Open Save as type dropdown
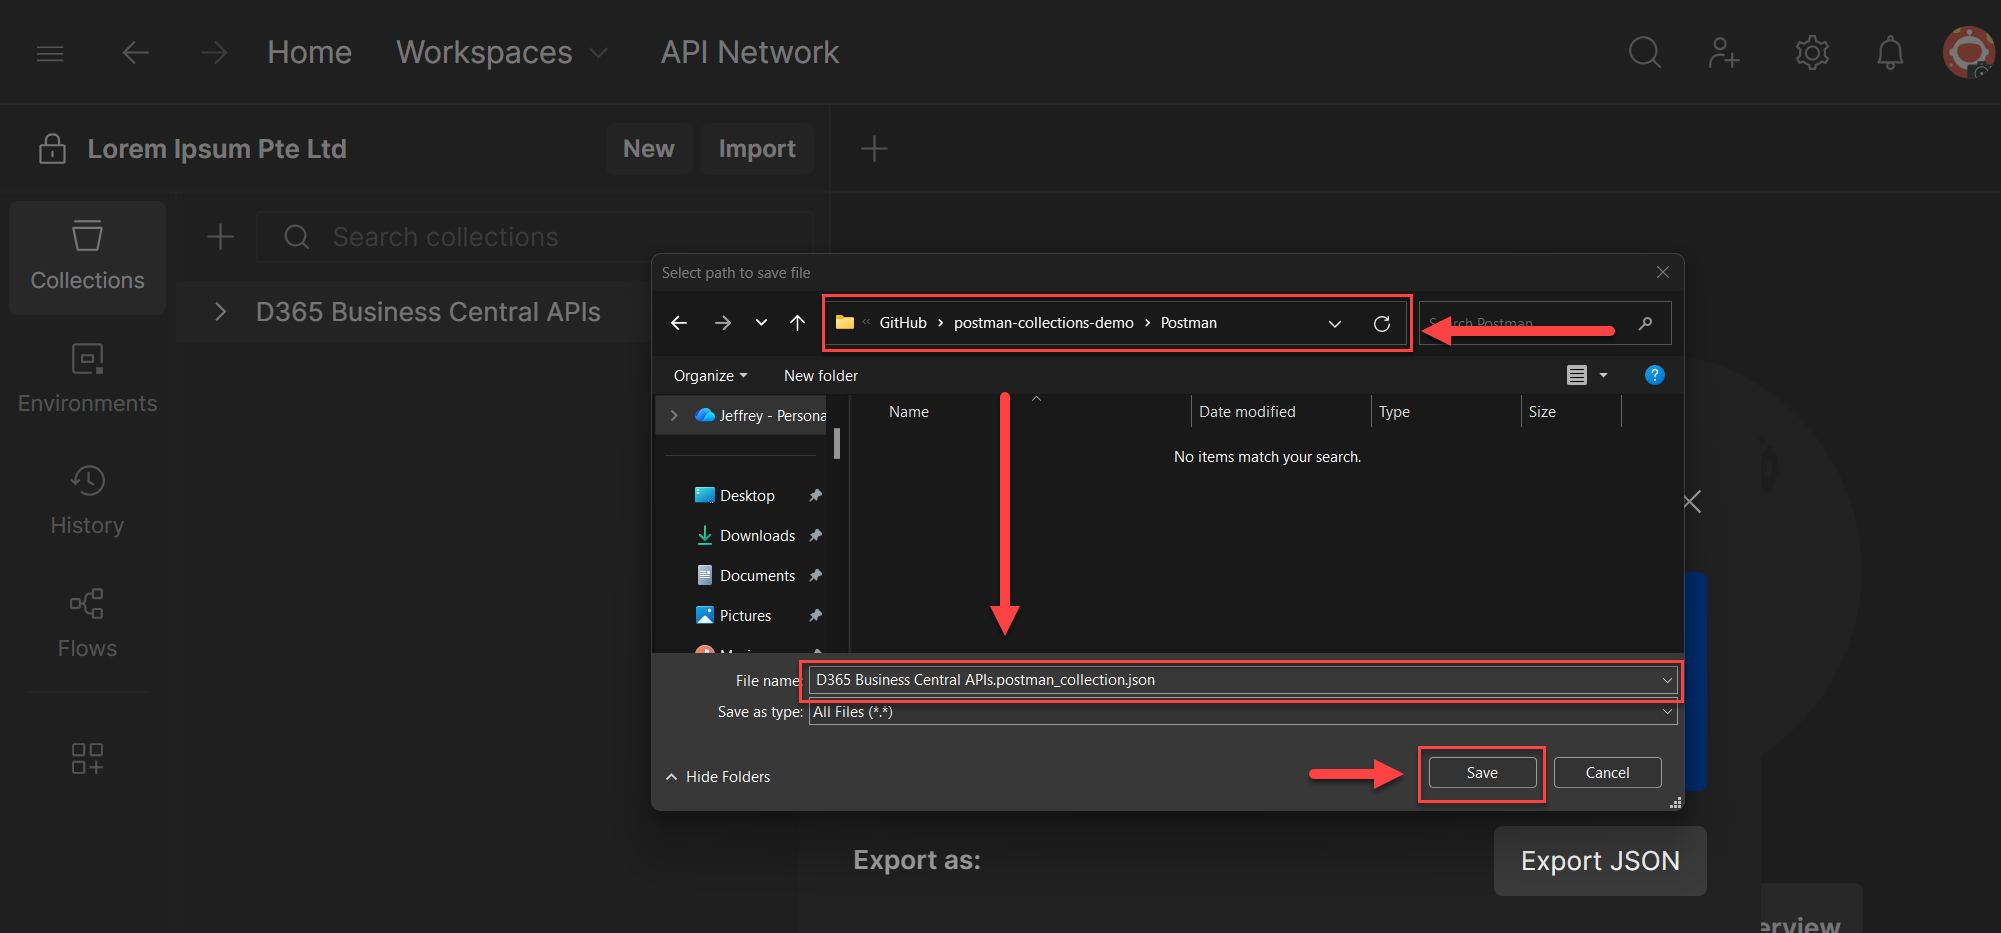 point(1667,712)
